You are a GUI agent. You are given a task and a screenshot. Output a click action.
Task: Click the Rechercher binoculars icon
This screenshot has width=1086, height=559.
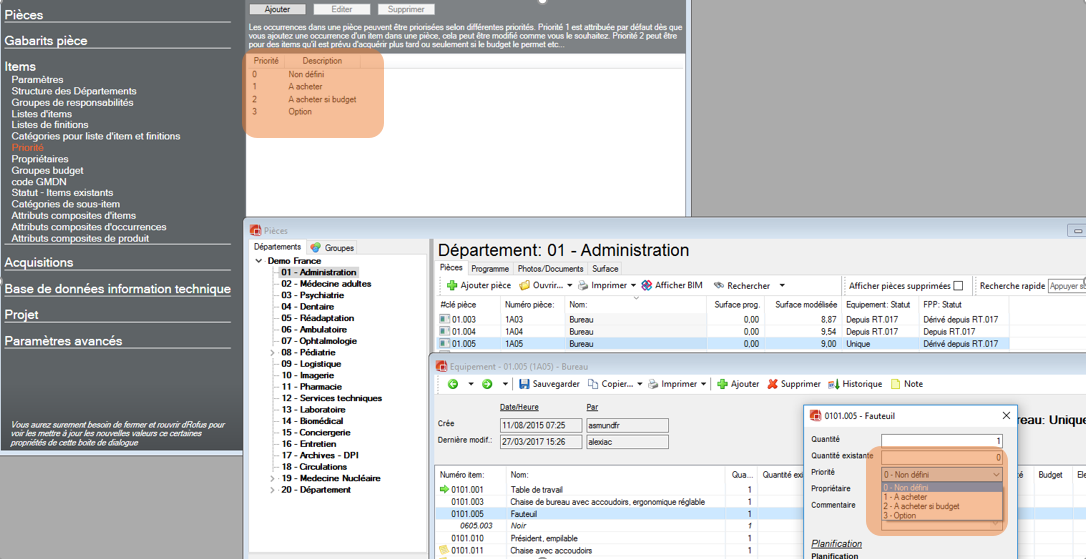pyautogui.click(x=719, y=285)
